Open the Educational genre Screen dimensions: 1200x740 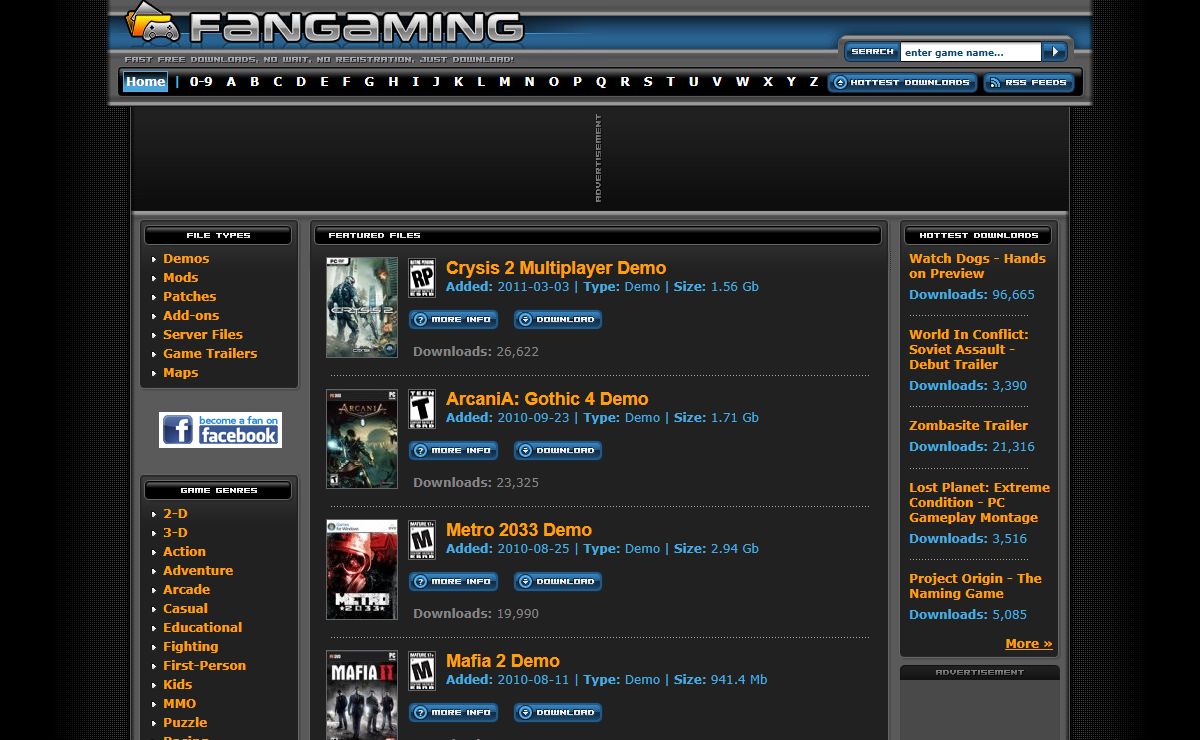click(x=203, y=627)
